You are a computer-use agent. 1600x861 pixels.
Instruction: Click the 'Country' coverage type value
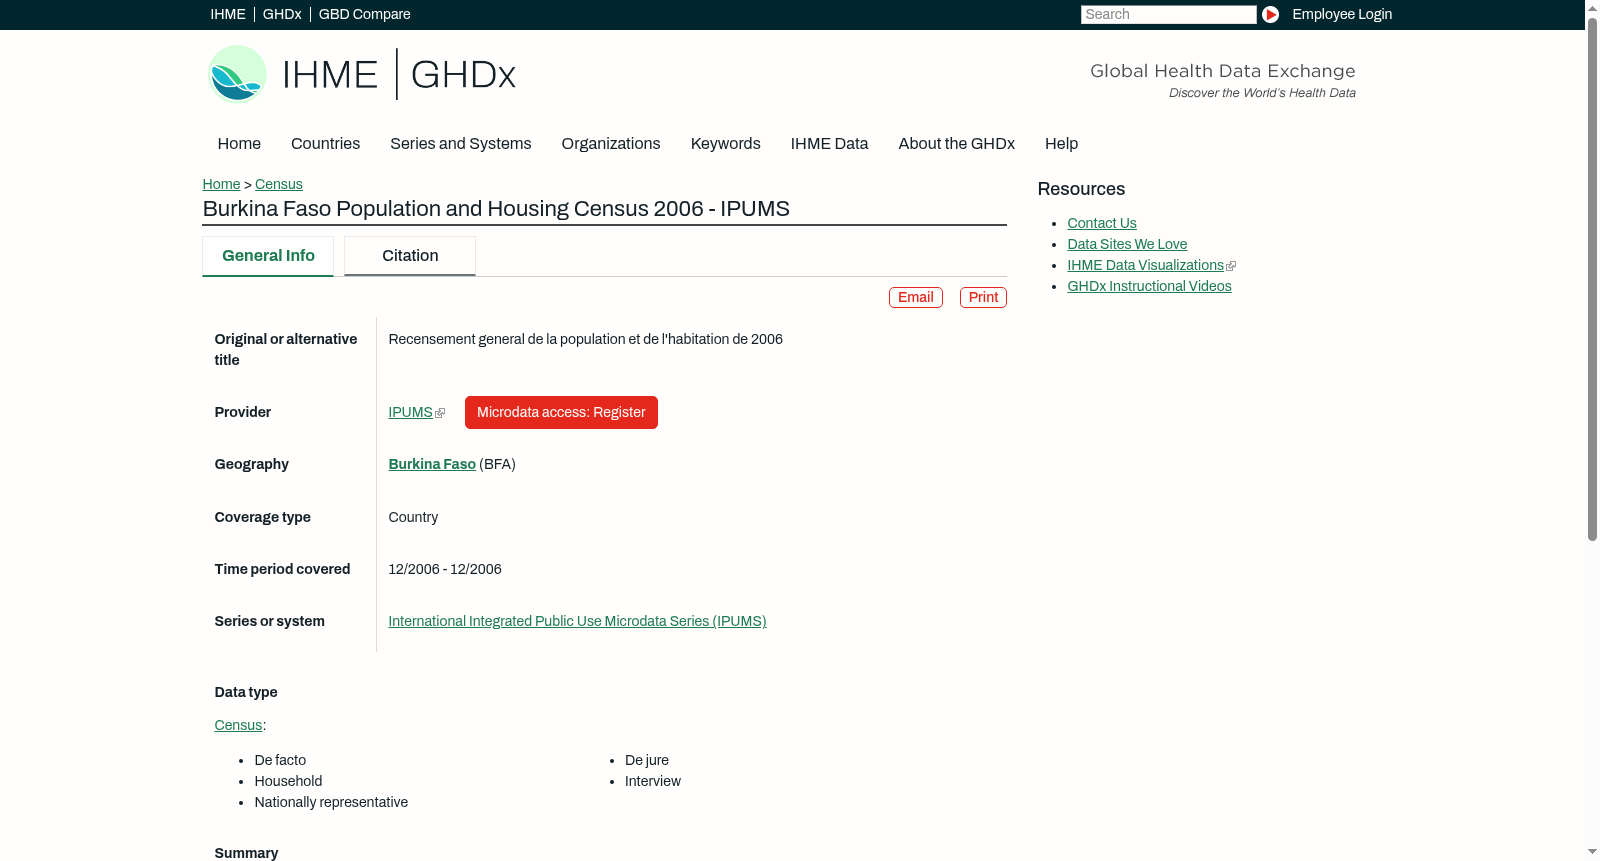coord(413,517)
